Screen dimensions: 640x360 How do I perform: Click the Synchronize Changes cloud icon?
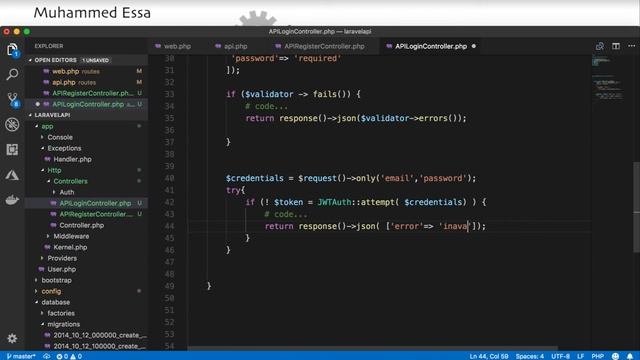47,356
